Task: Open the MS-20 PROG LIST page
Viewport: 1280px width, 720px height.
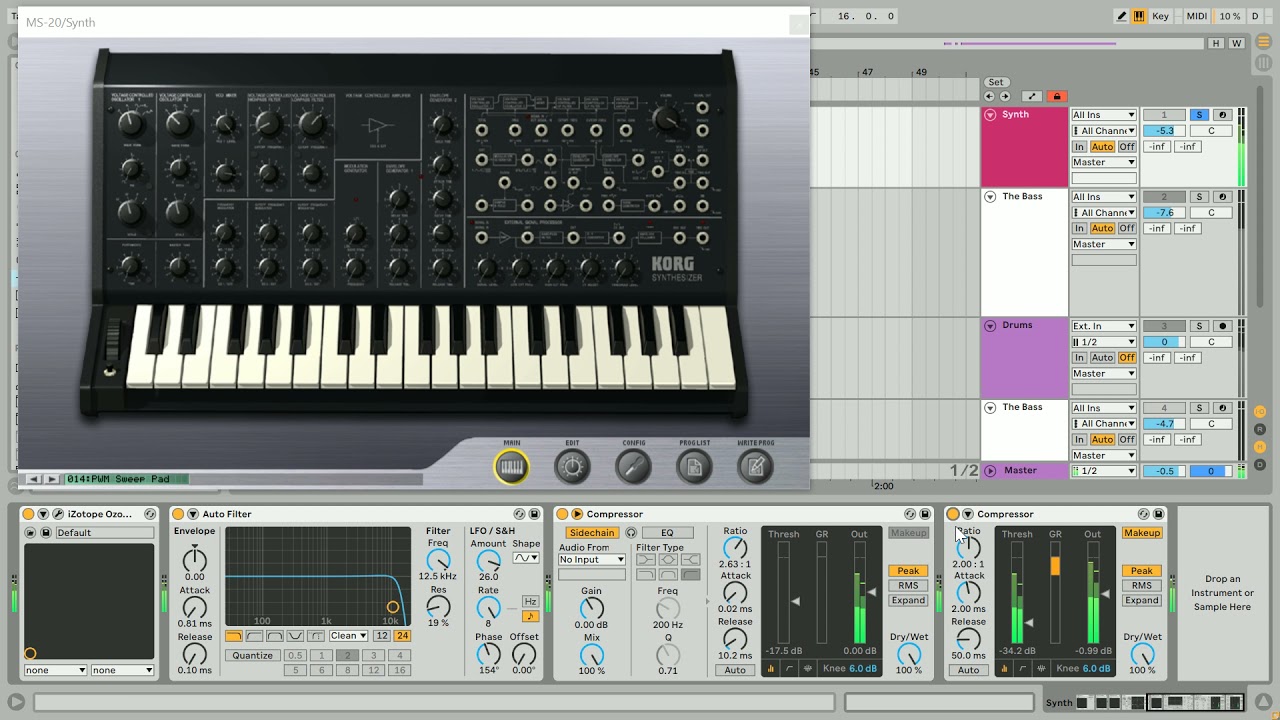Action: click(694, 466)
